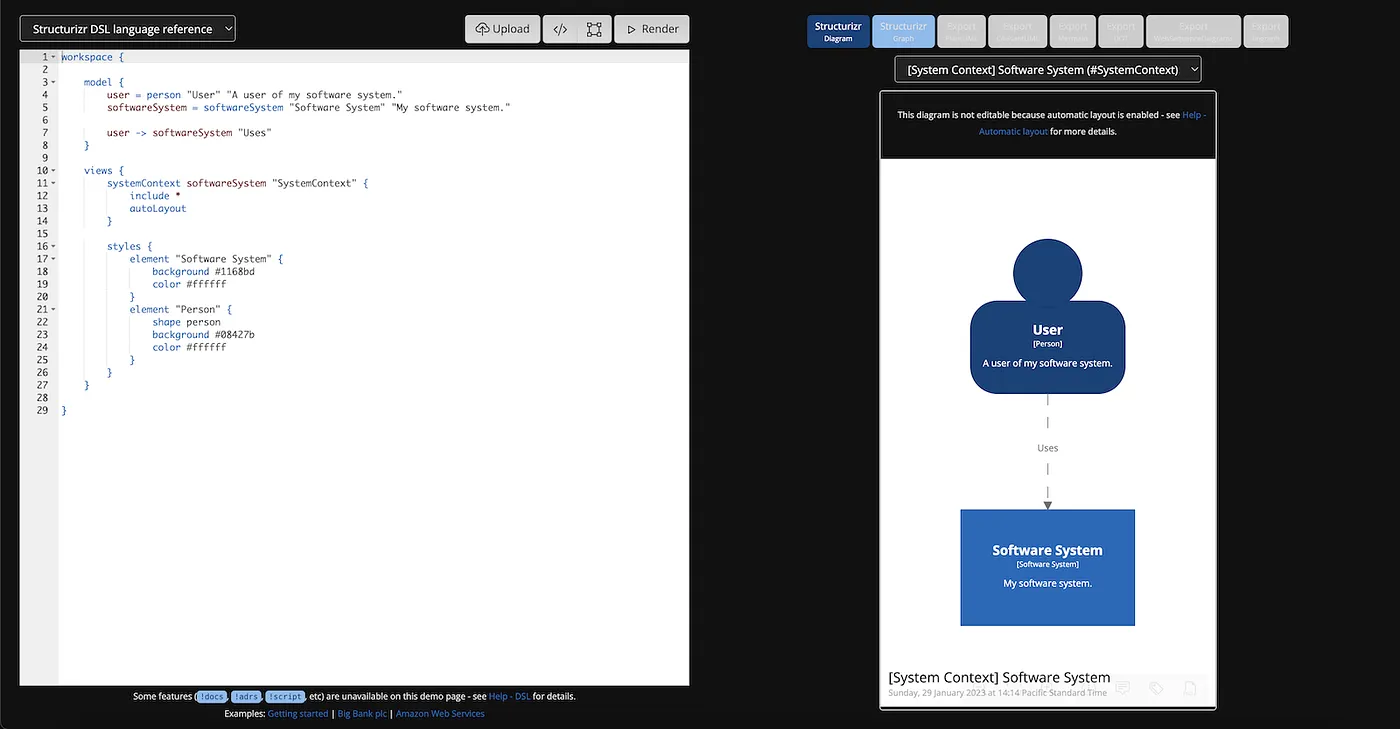The image size is (1400, 729).
Task: Collapse the systemContext block on line 11
Action: (54, 183)
